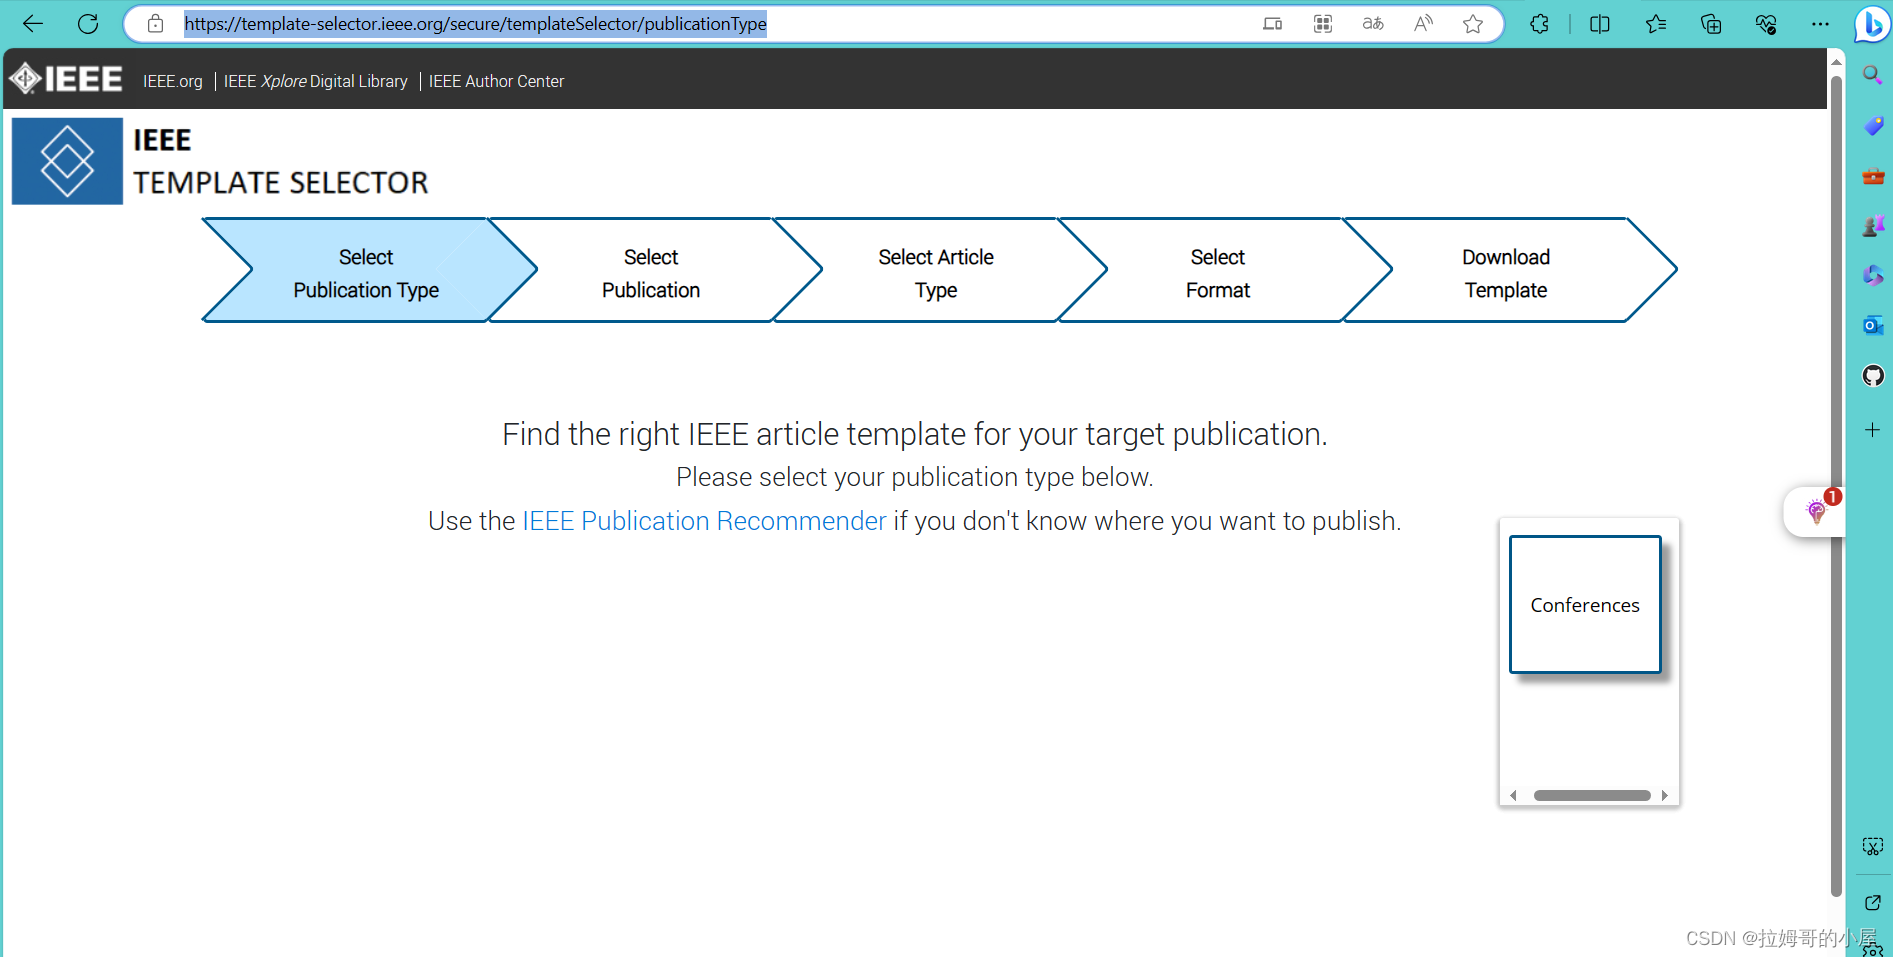Click the page vertical scrollbar
1893x957 pixels.
[x=1836, y=485]
